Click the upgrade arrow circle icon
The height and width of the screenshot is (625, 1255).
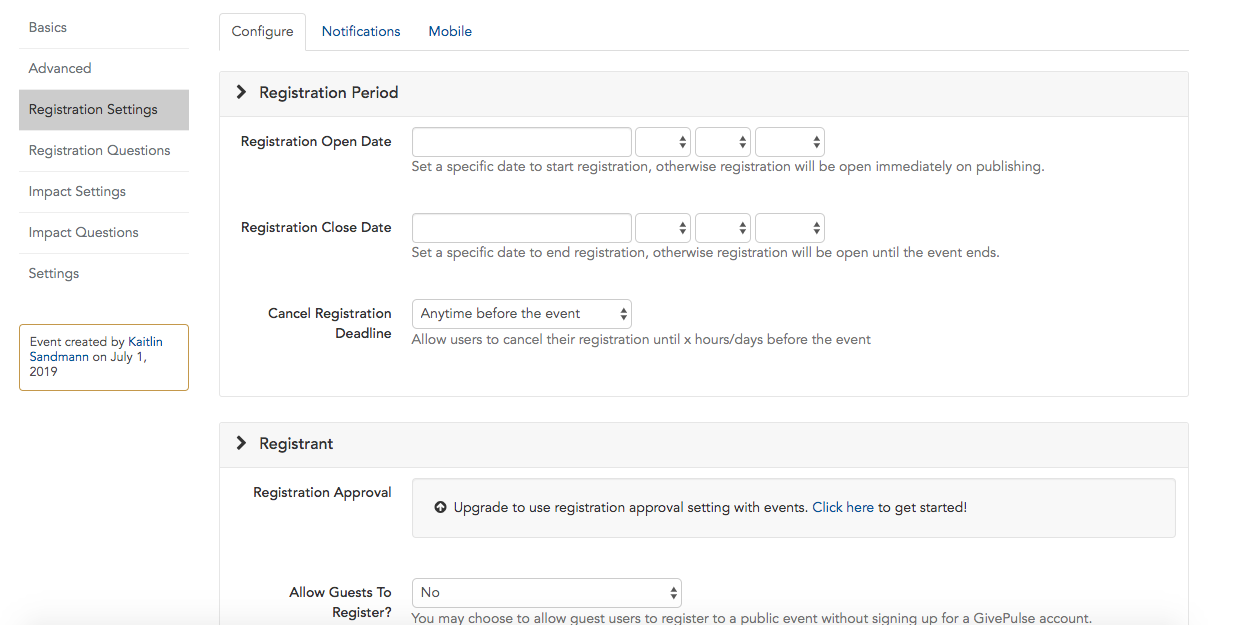[x=440, y=508]
